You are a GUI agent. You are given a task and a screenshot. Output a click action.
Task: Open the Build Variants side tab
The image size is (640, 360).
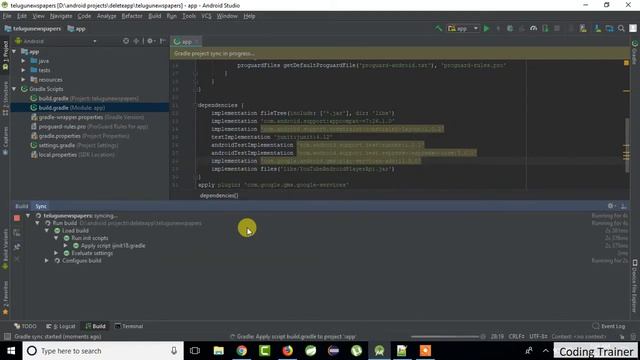point(5,248)
